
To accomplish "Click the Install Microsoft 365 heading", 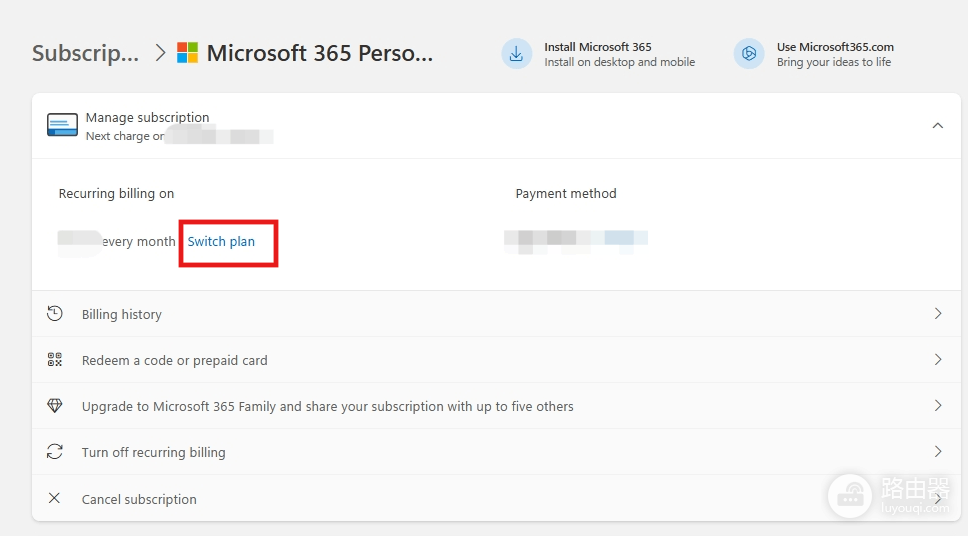I will click(598, 47).
